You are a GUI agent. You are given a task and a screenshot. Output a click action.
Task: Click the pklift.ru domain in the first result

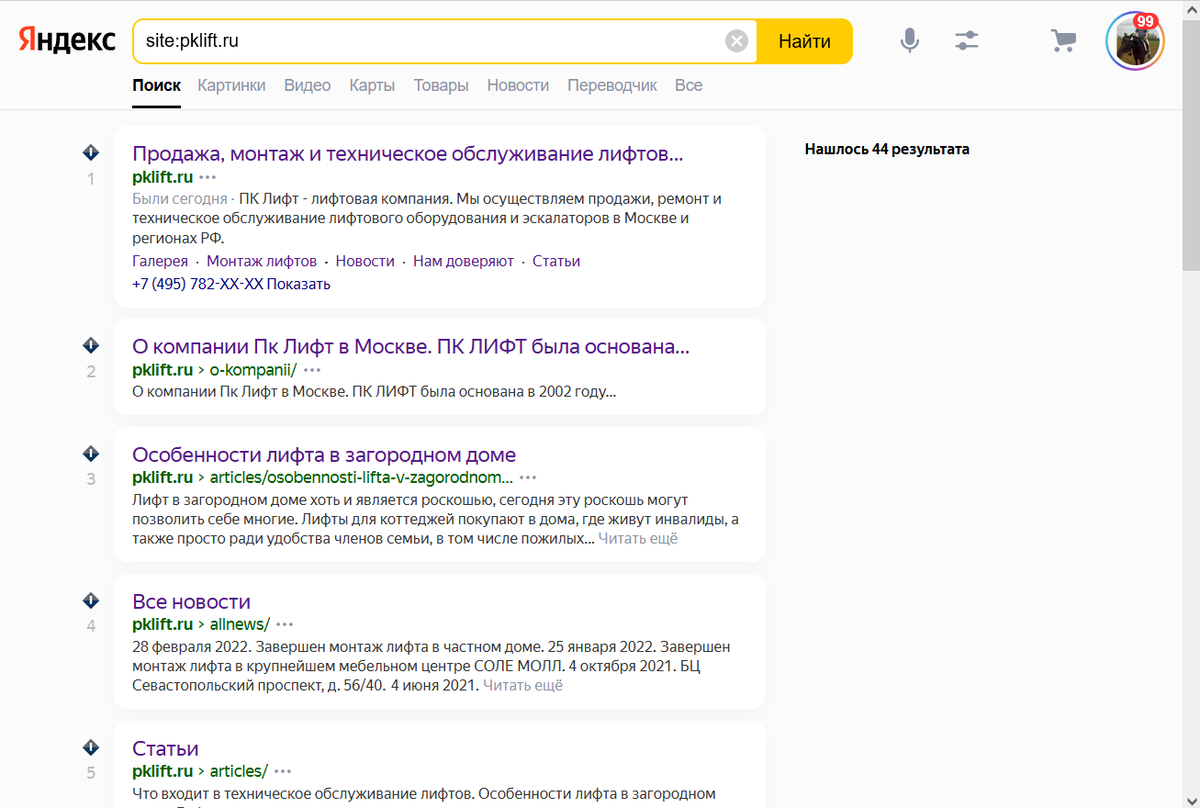tap(162, 177)
